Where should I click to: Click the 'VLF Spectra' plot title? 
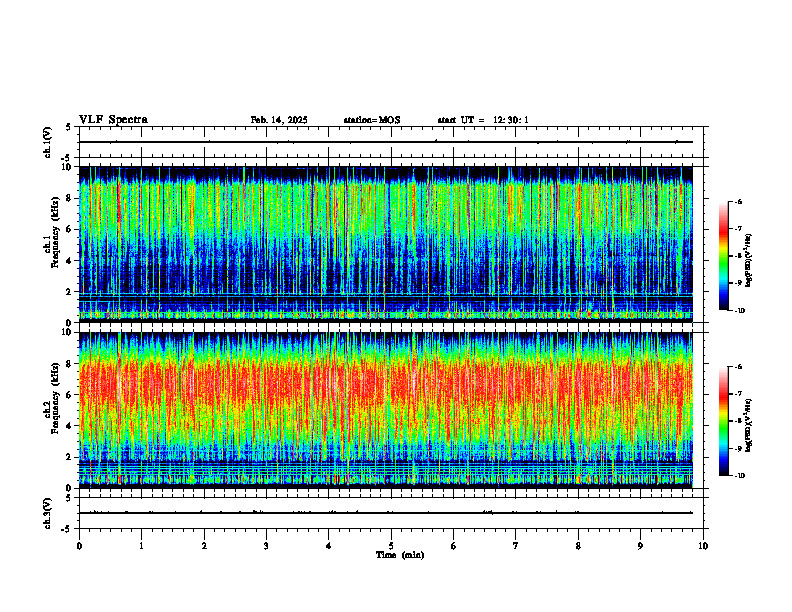[113, 120]
